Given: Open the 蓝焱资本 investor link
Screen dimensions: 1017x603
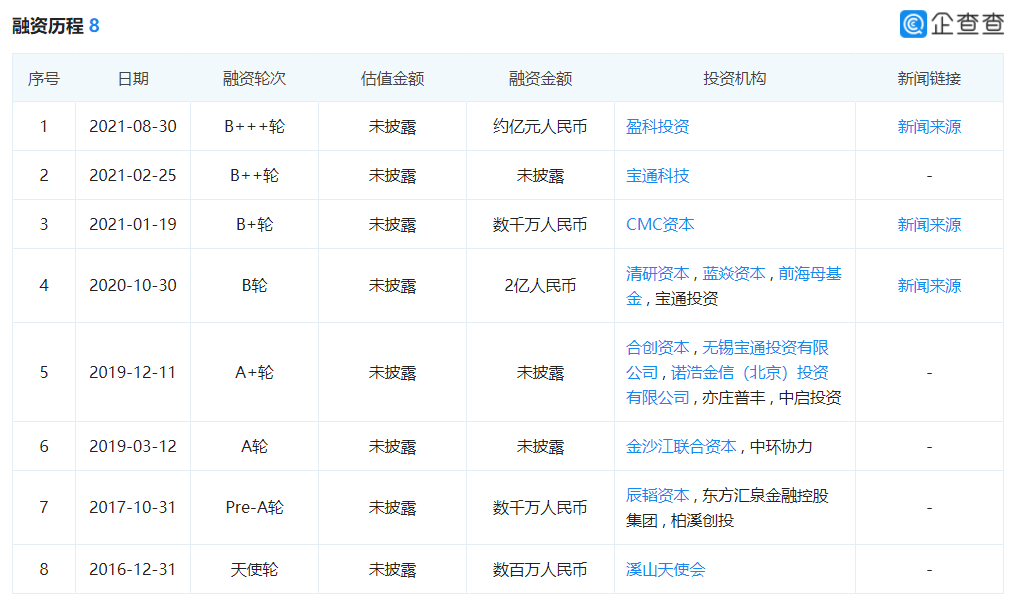Looking at the screenshot, I should tap(734, 274).
